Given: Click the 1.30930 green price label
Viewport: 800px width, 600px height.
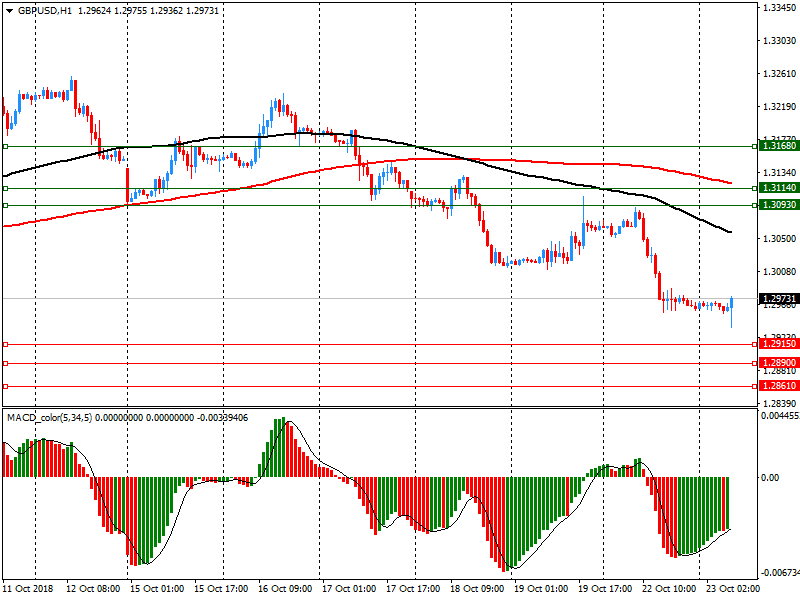Looking at the screenshot, I should click(777, 205).
